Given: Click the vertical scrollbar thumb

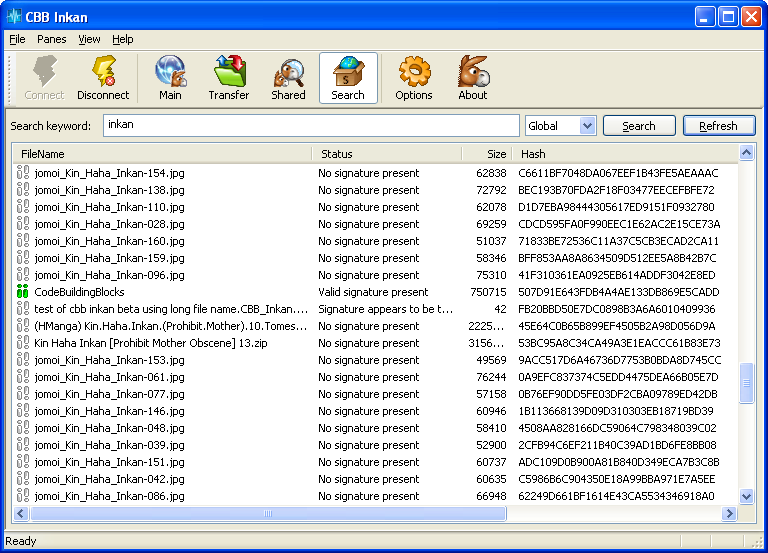Looking at the screenshot, I should tap(746, 383).
